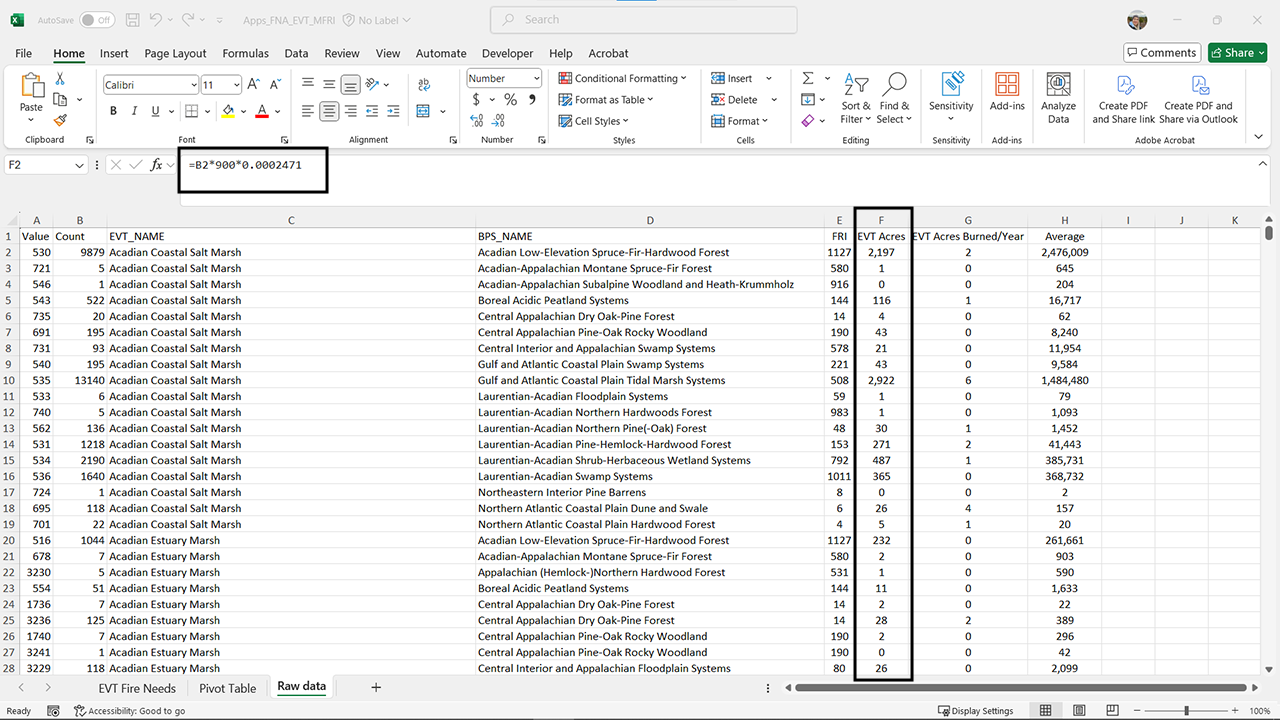1280x720 pixels.
Task: Toggle italic formatting
Action: pyautogui.click(x=133, y=110)
